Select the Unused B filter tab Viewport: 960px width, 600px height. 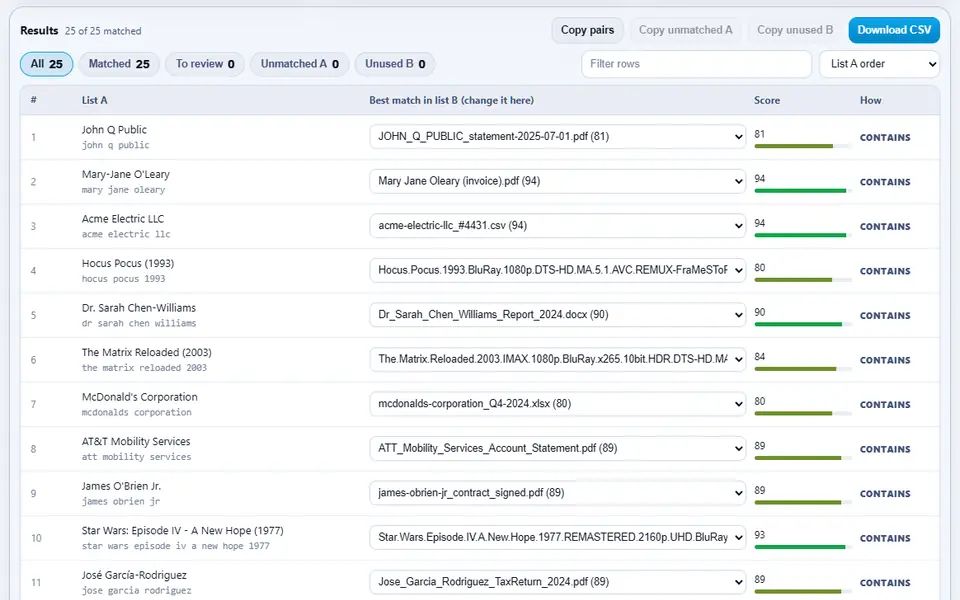point(395,64)
